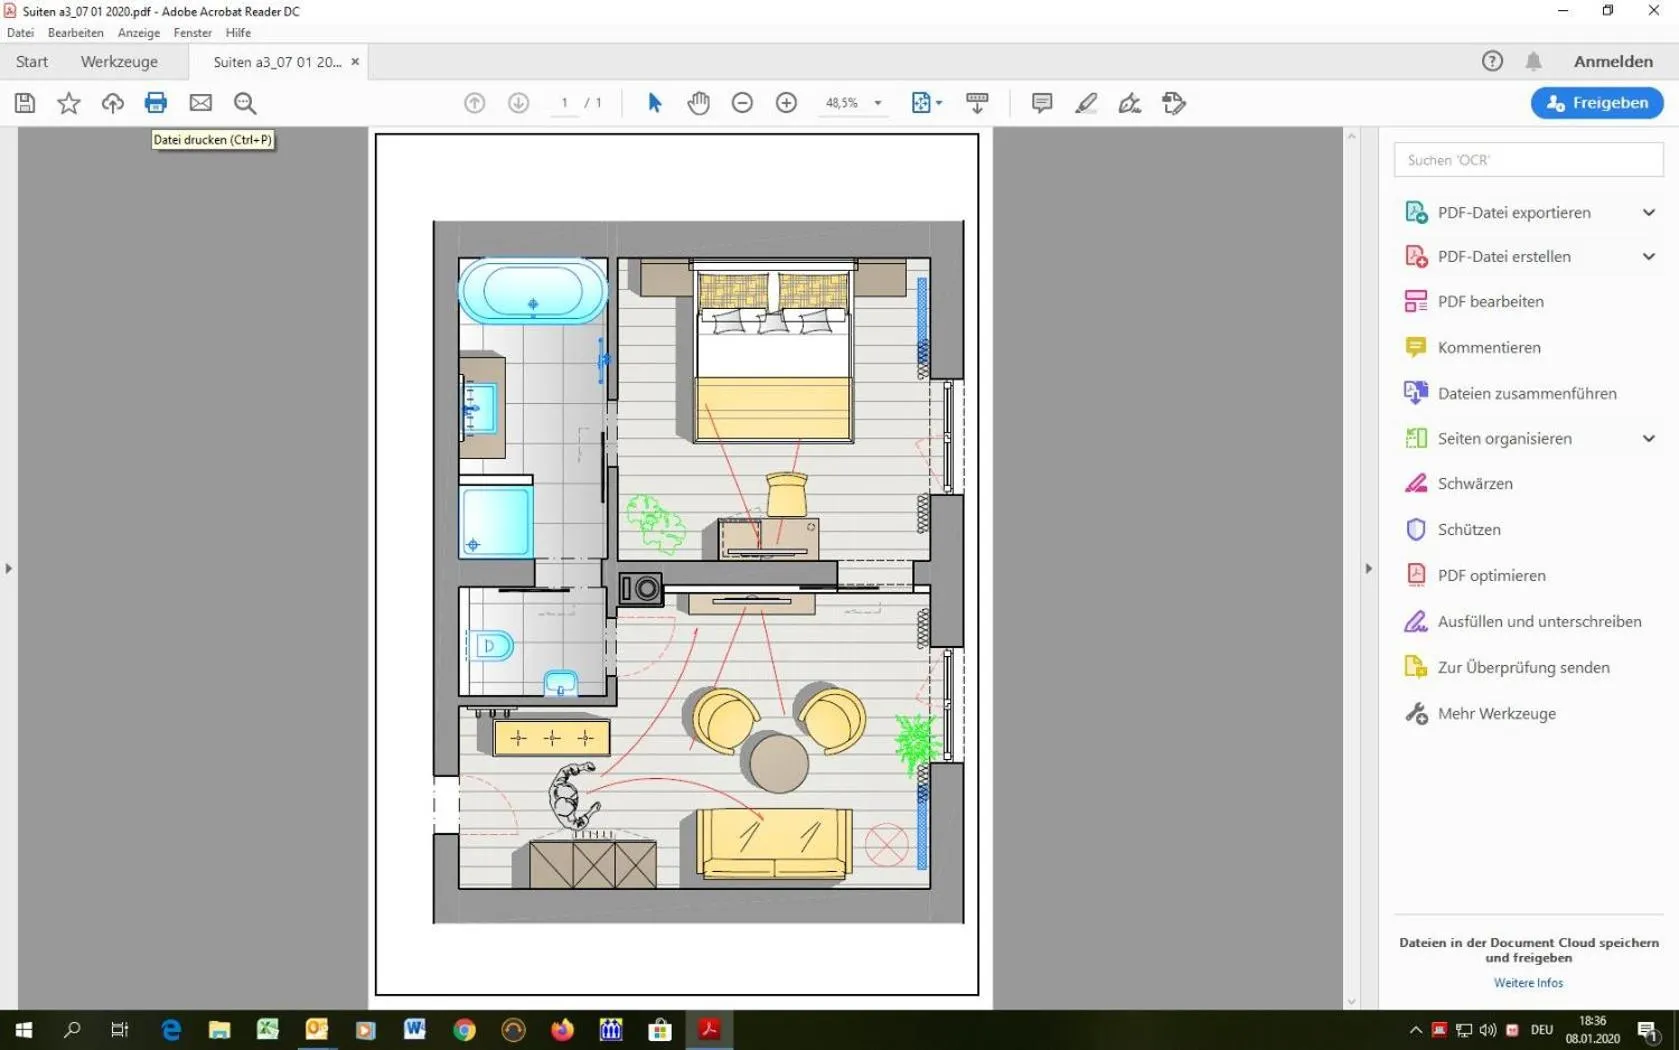Open the Bearbeiten menu
The image size is (1679, 1050).
click(75, 33)
